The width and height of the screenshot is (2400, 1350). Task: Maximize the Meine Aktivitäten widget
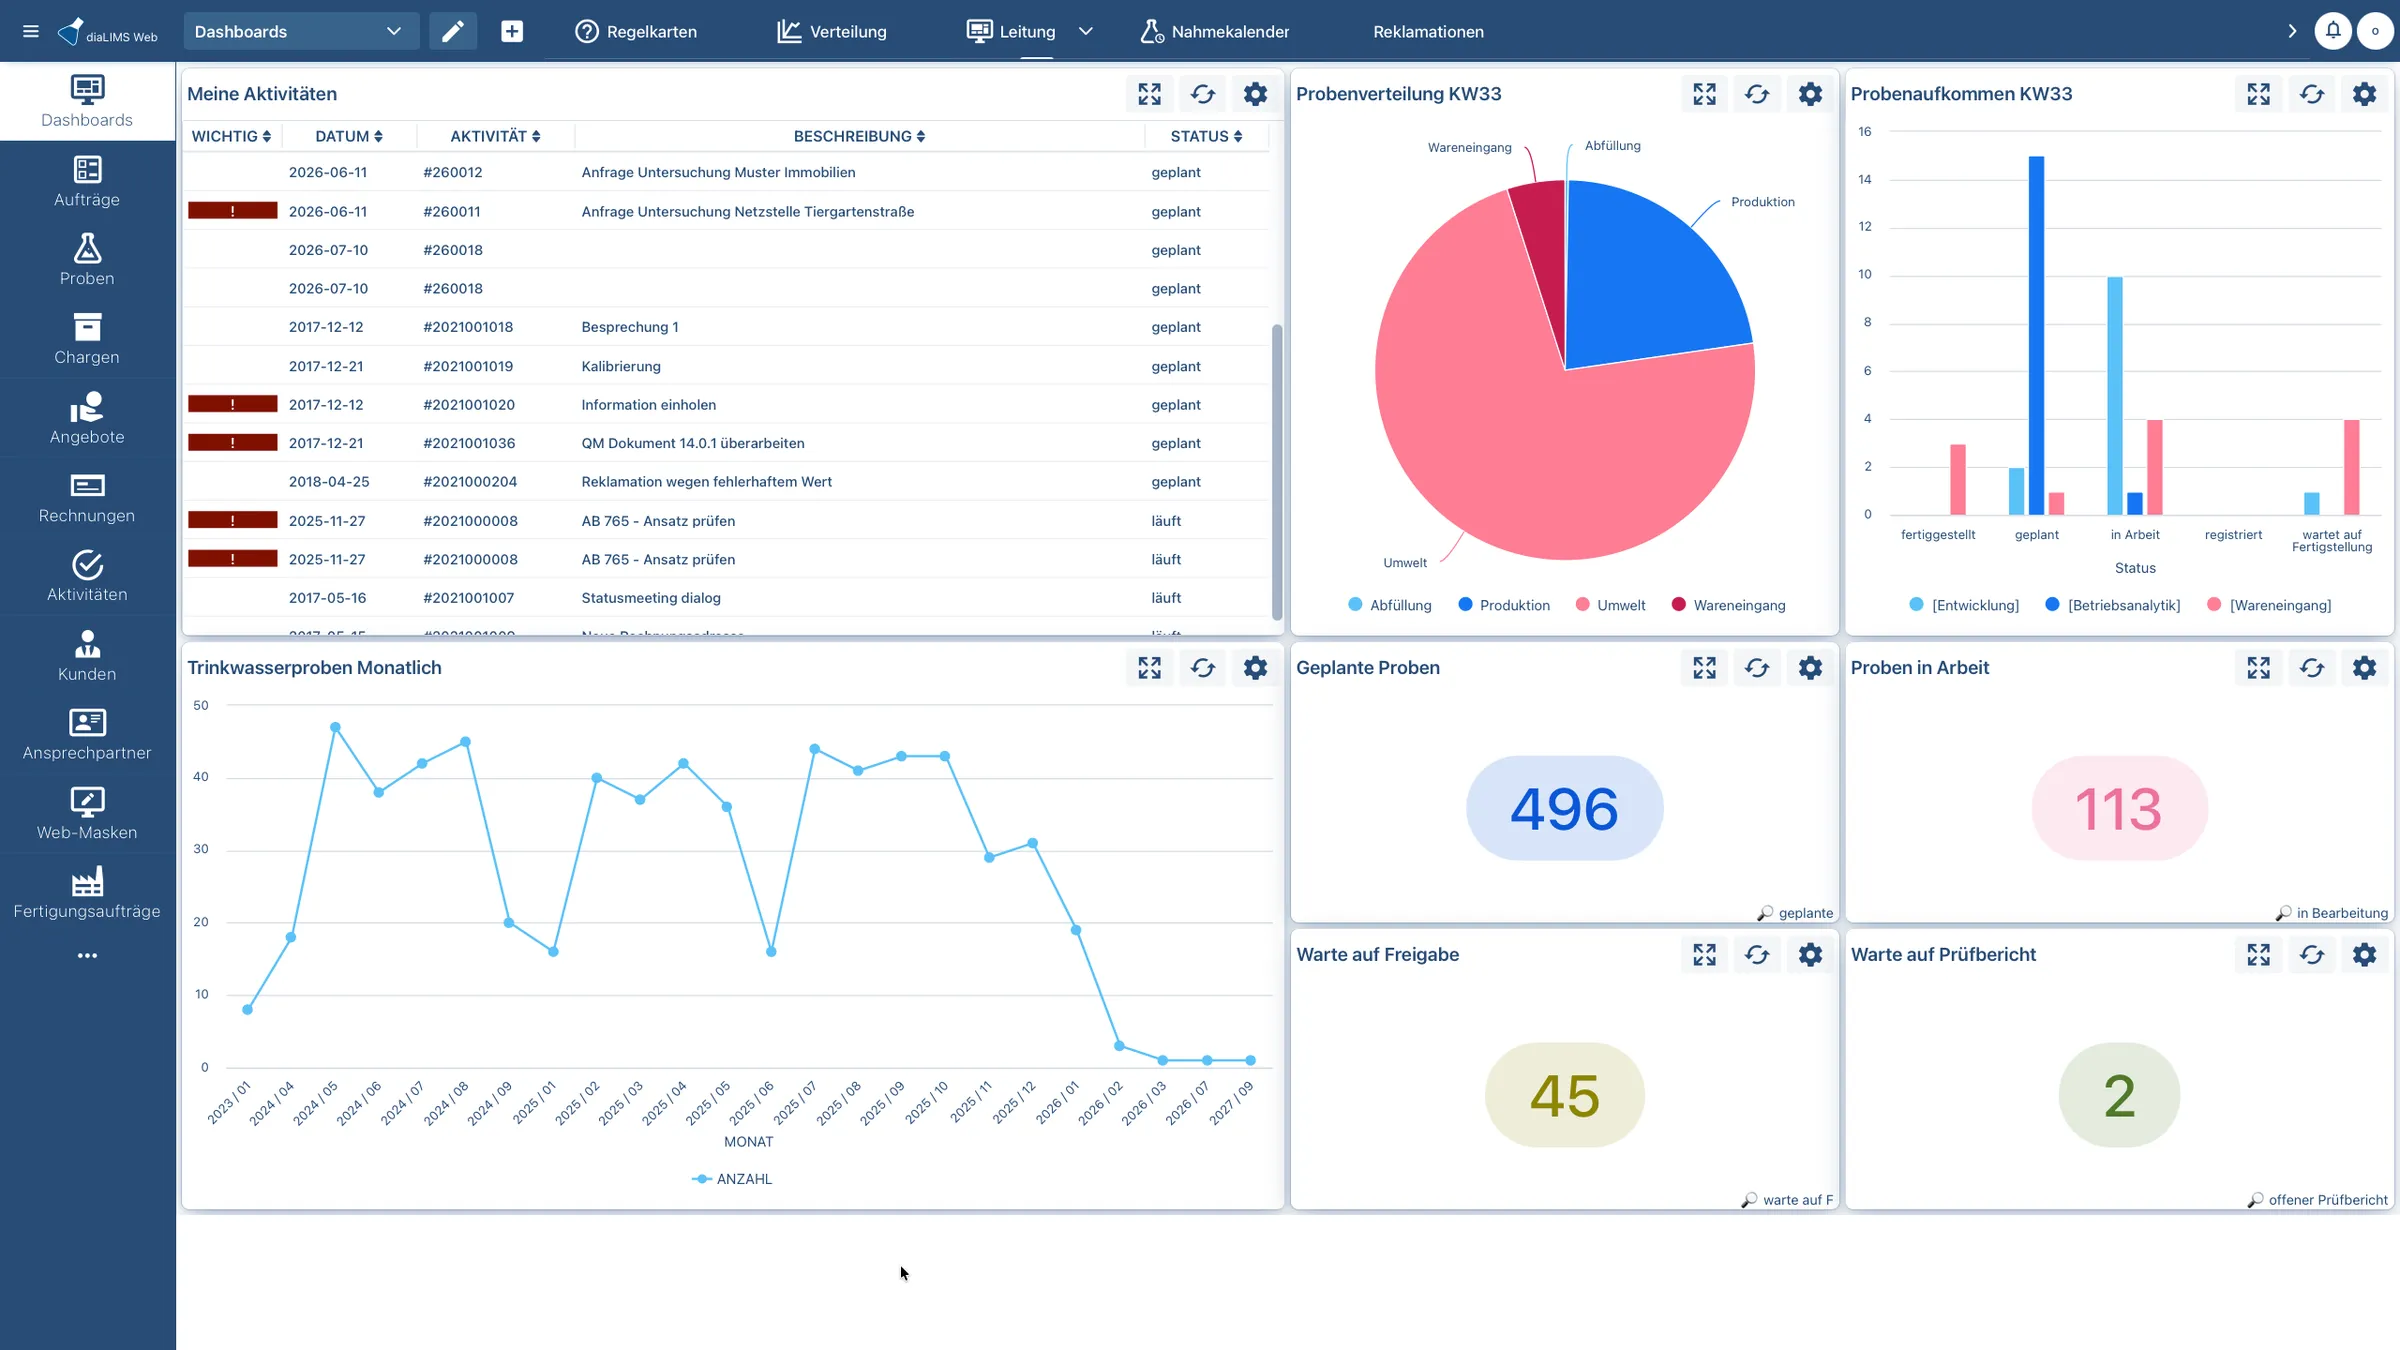pos(1150,94)
